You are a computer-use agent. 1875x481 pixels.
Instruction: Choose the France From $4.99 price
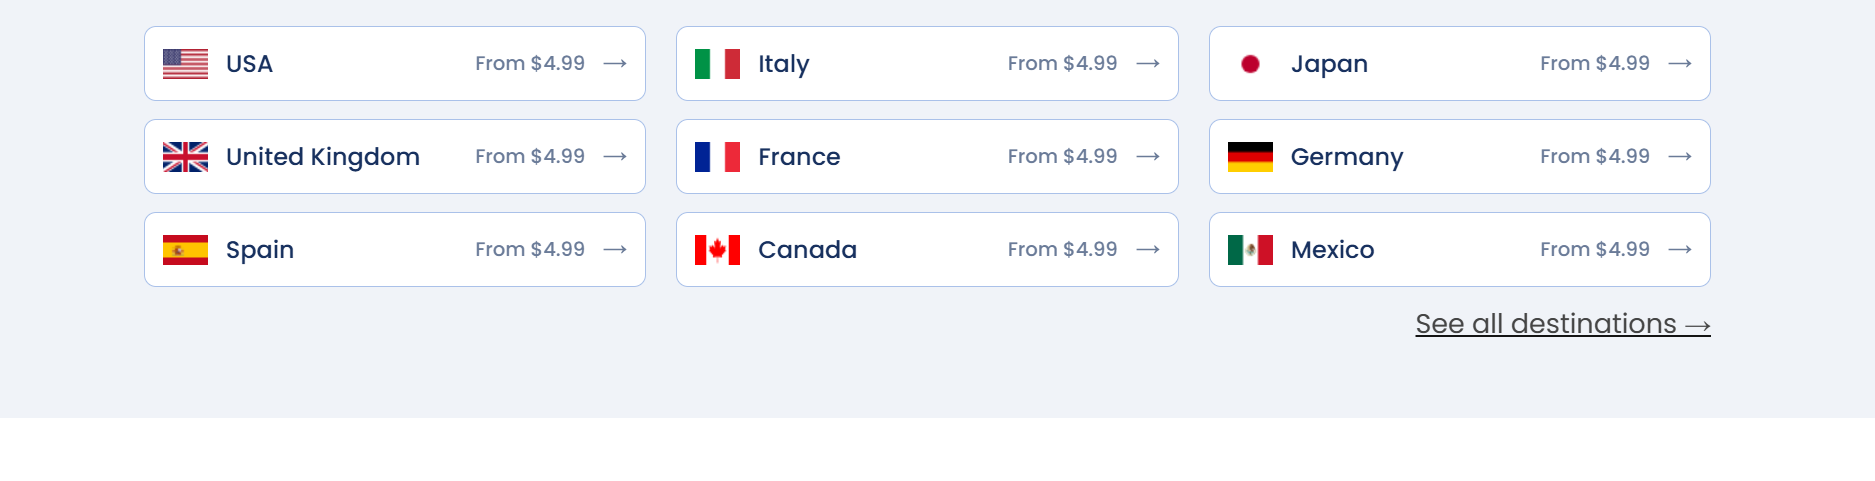1062,156
